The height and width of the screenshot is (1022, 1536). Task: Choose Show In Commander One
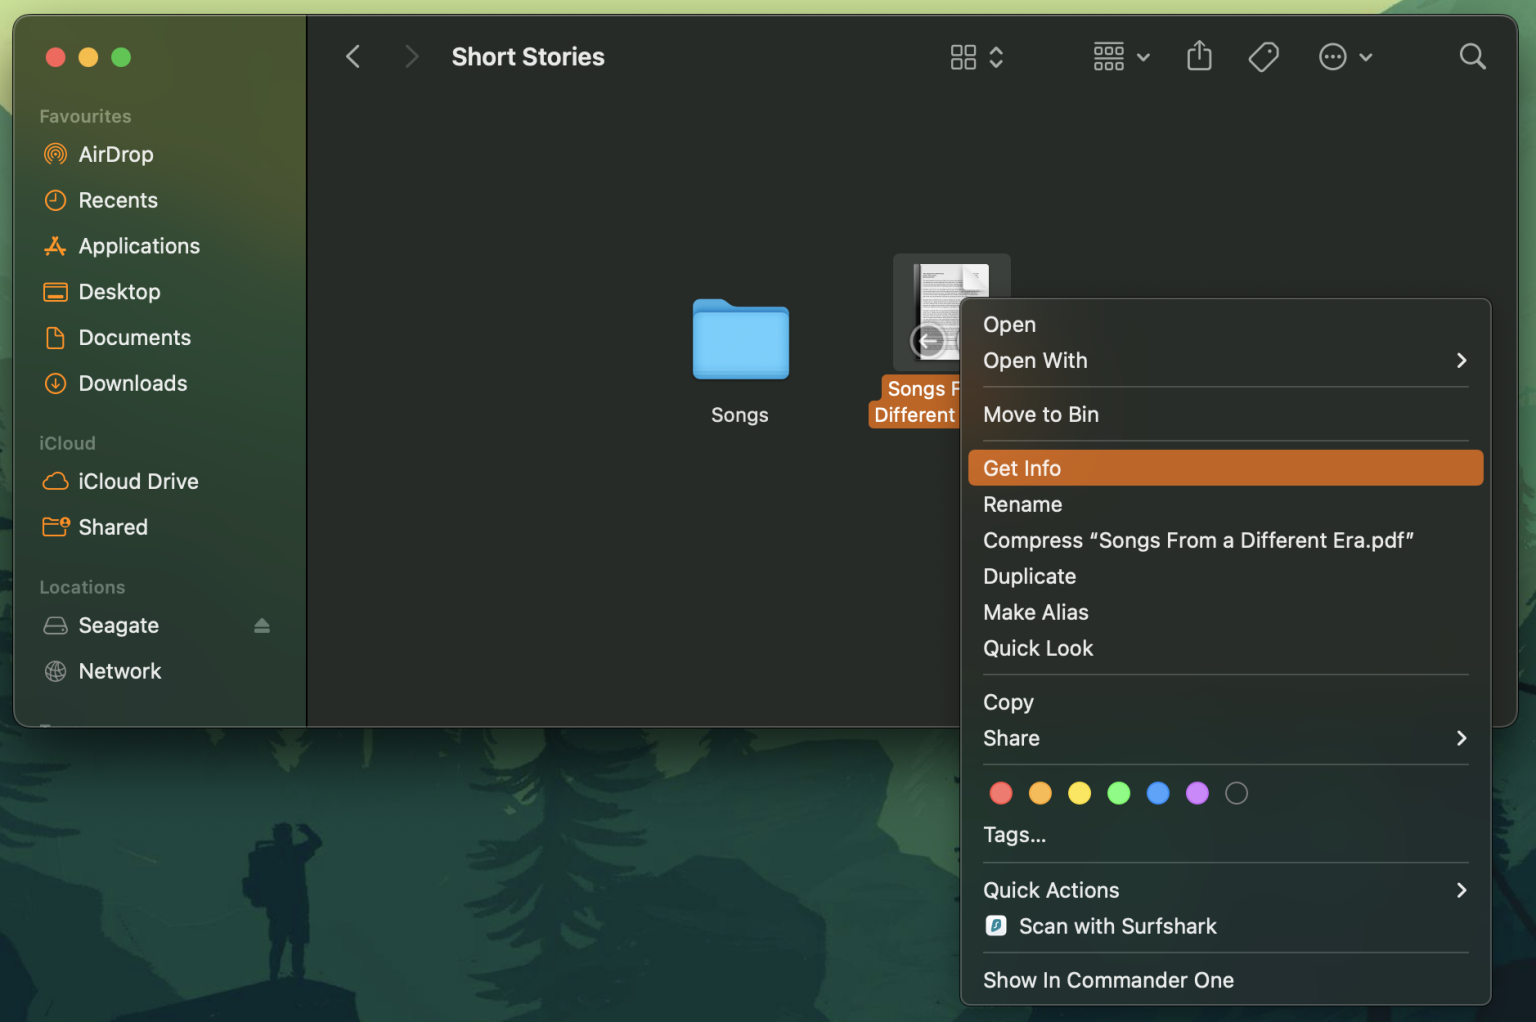(x=1108, y=980)
